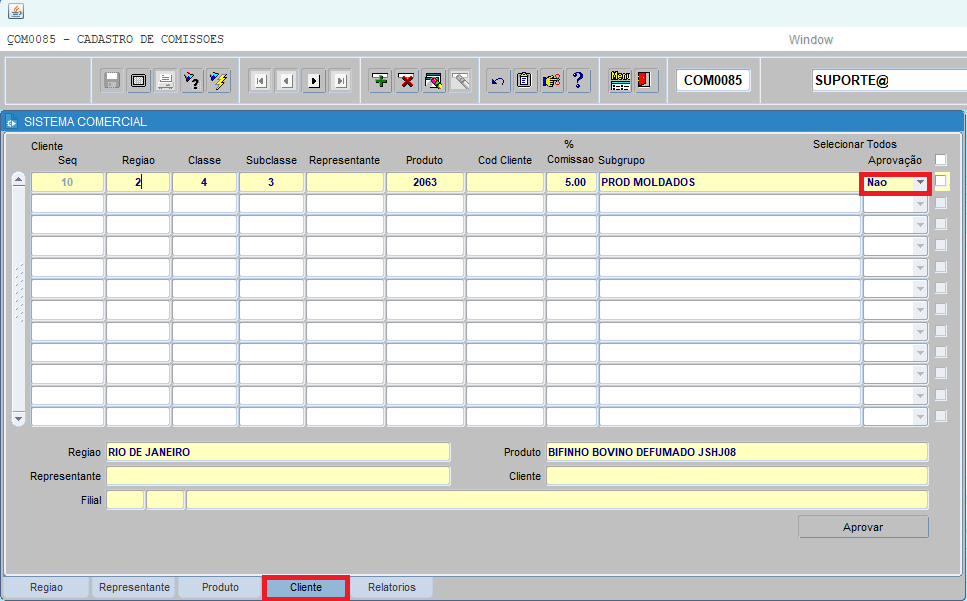Go to the next record
This screenshot has height=601, width=967.
point(314,81)
